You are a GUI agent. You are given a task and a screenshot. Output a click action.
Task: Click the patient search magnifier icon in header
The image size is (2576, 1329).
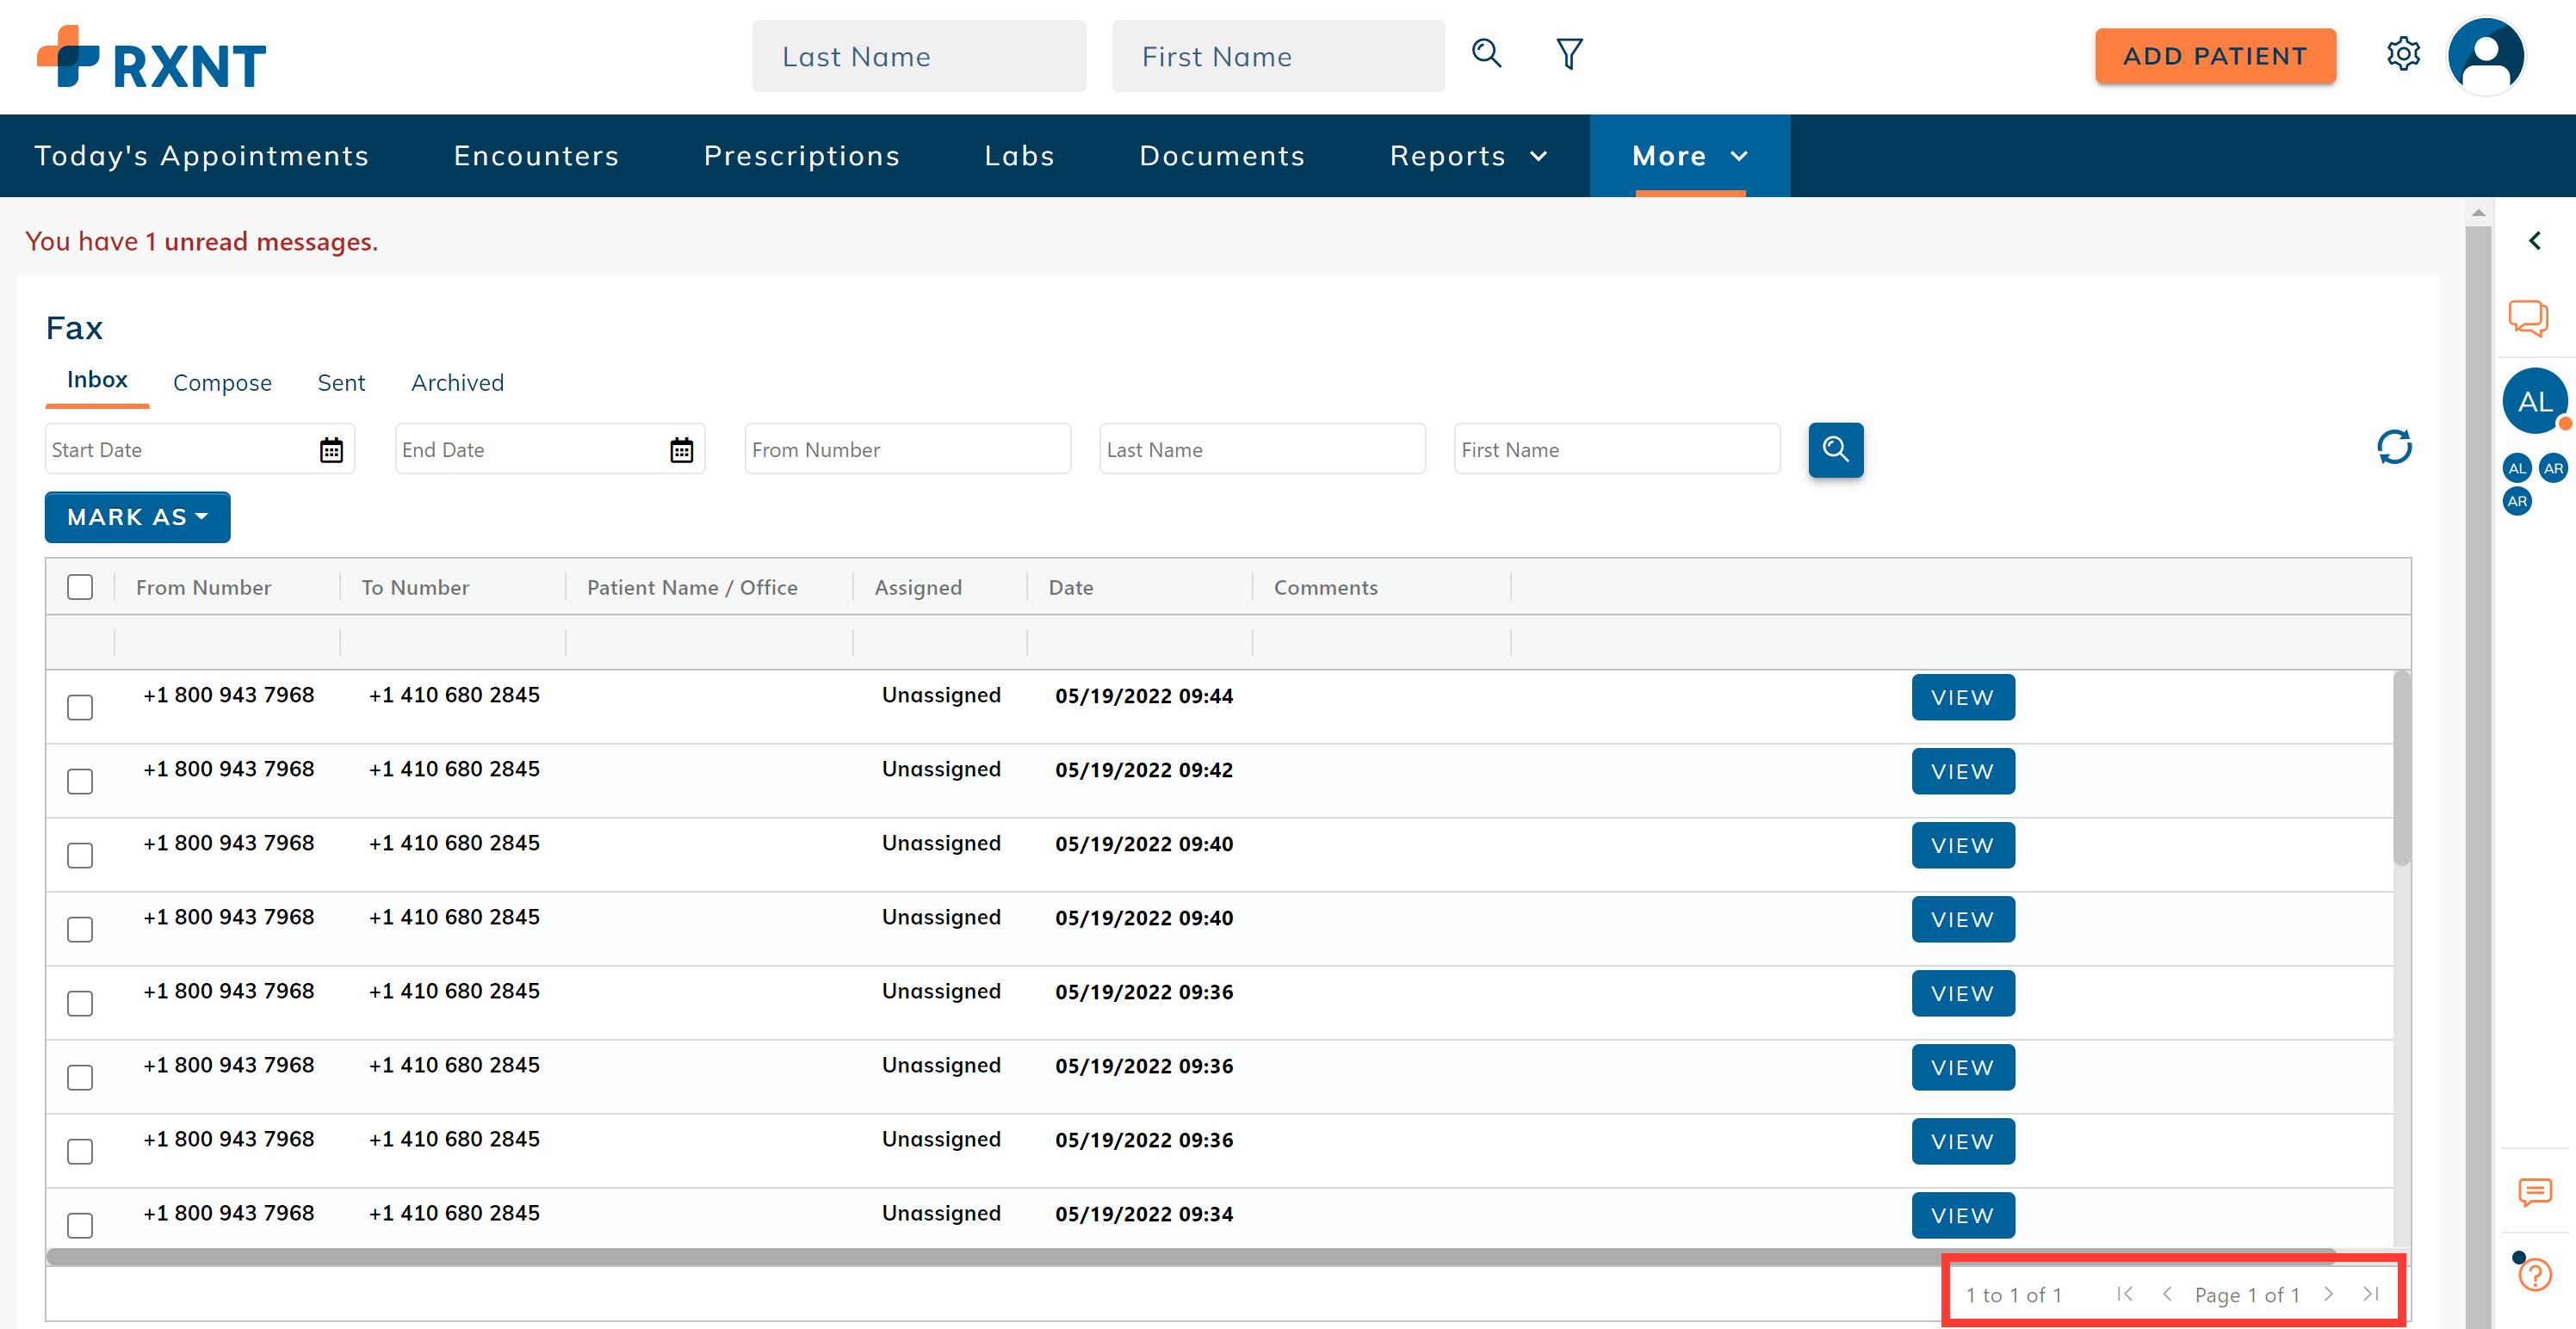(x=1486, y=54)
